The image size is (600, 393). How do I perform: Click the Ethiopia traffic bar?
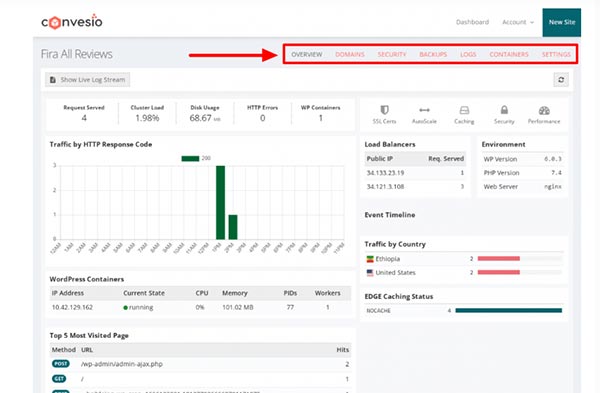499,259
